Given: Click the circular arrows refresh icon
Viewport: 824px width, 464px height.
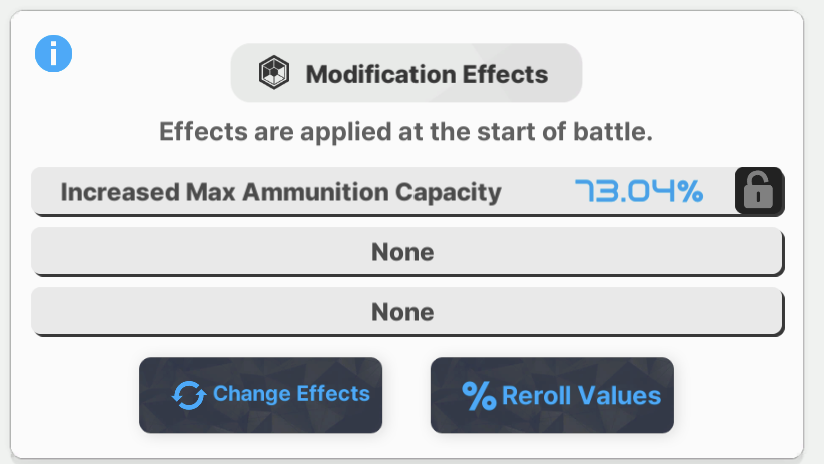Looking at the screenshot, I should pos(189,395).
